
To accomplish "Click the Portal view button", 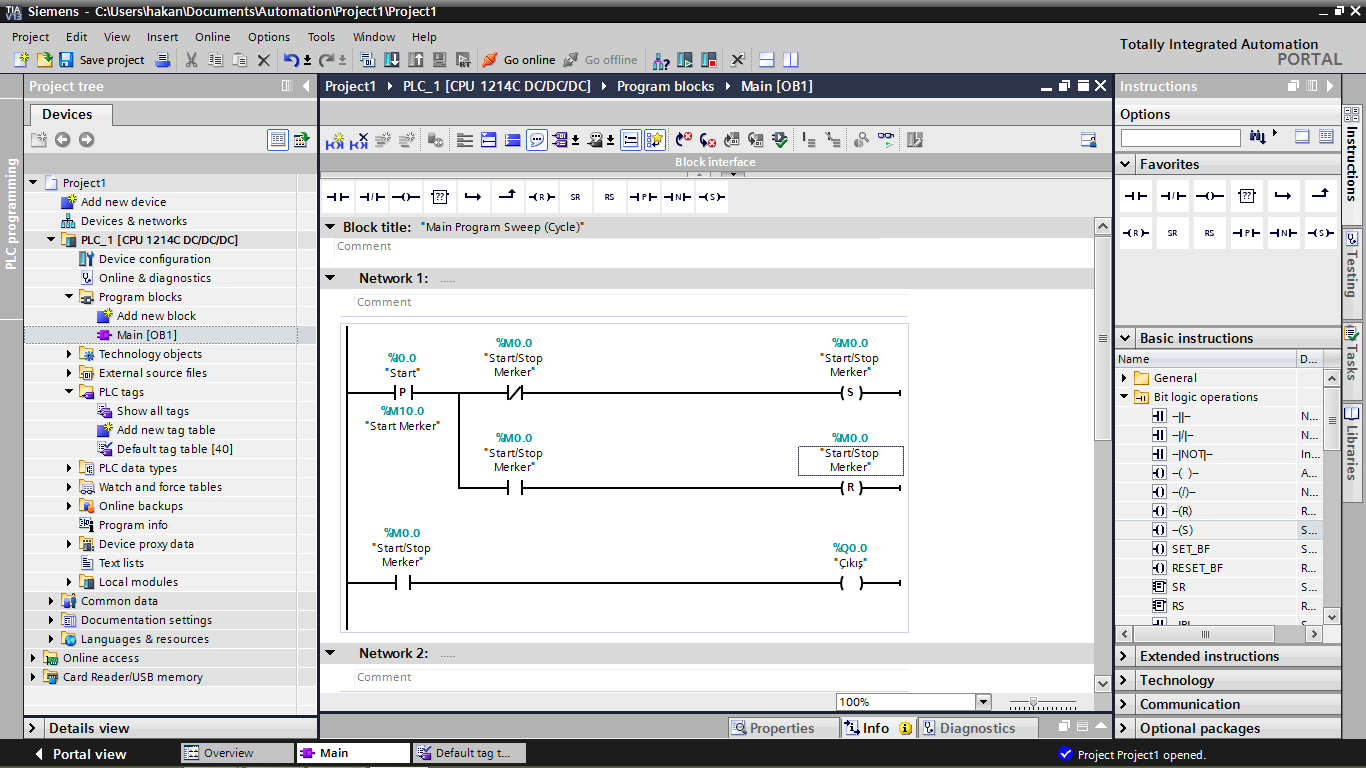I will coord(79,754).
